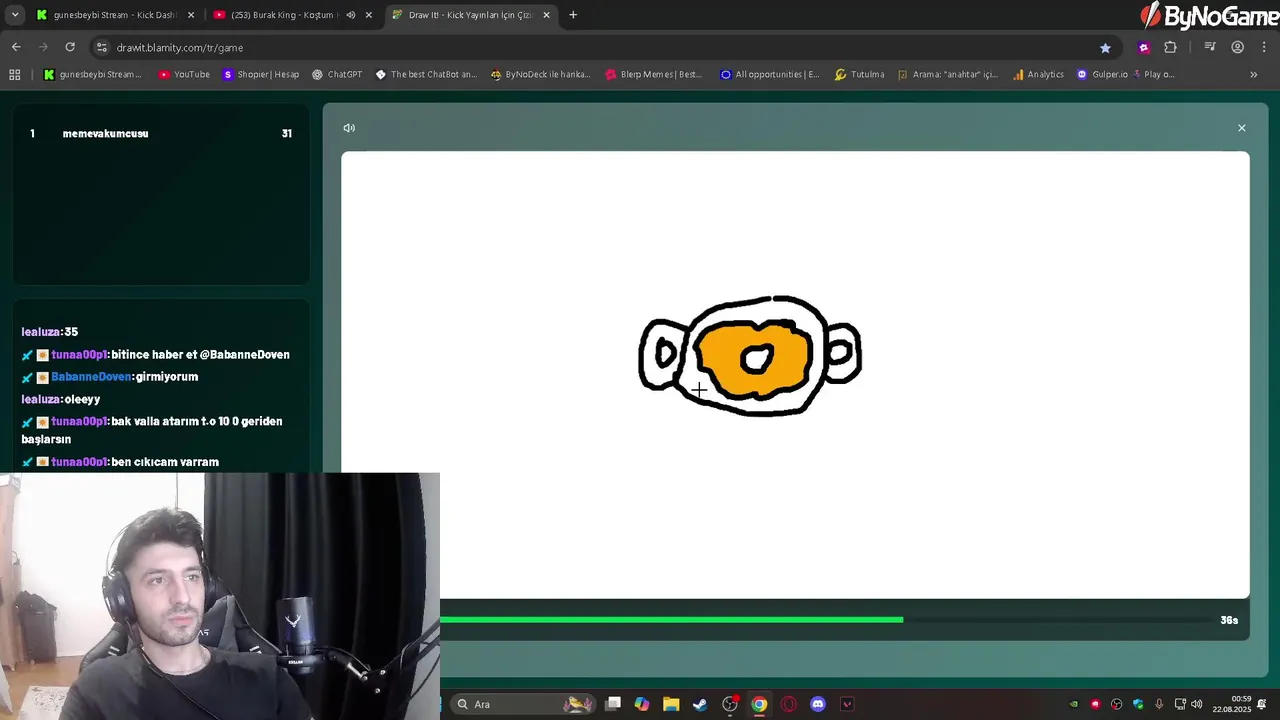Open the Extensions puzzle menu
The width and height of the screenshot is (1280, 720).
tap(1171, 47)
